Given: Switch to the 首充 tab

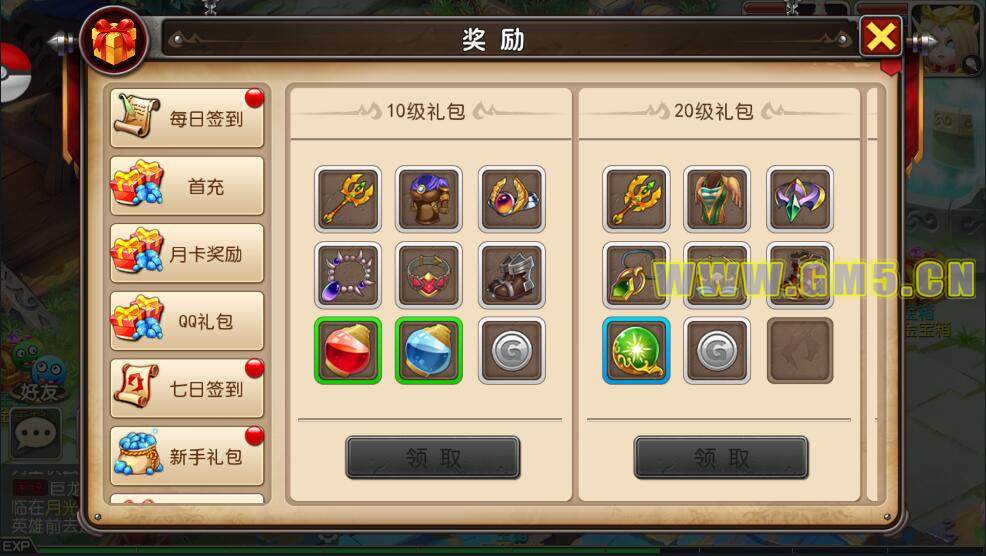Looking at the screenshot, I should coord(187,186).
